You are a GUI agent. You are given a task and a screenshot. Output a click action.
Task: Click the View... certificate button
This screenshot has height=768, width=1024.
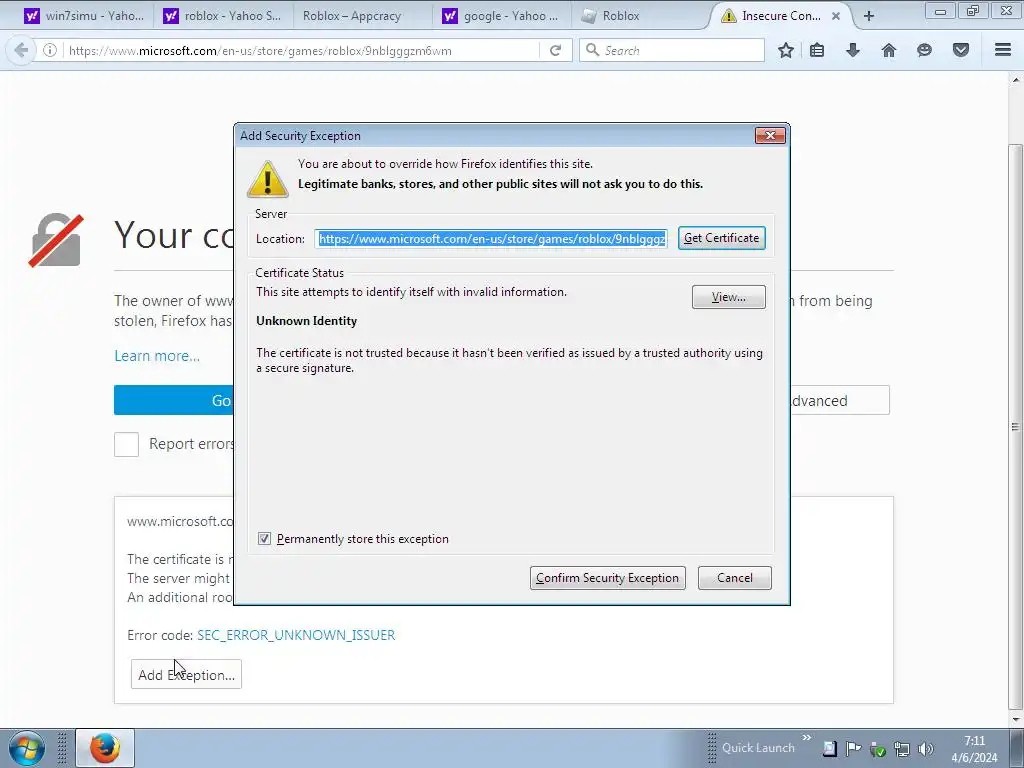729,297
